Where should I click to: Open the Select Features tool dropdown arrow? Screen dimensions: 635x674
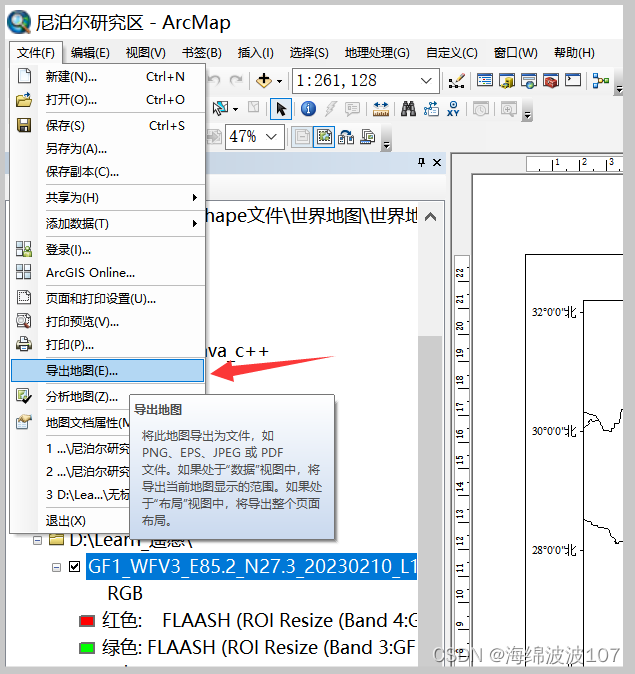point(235,109)
